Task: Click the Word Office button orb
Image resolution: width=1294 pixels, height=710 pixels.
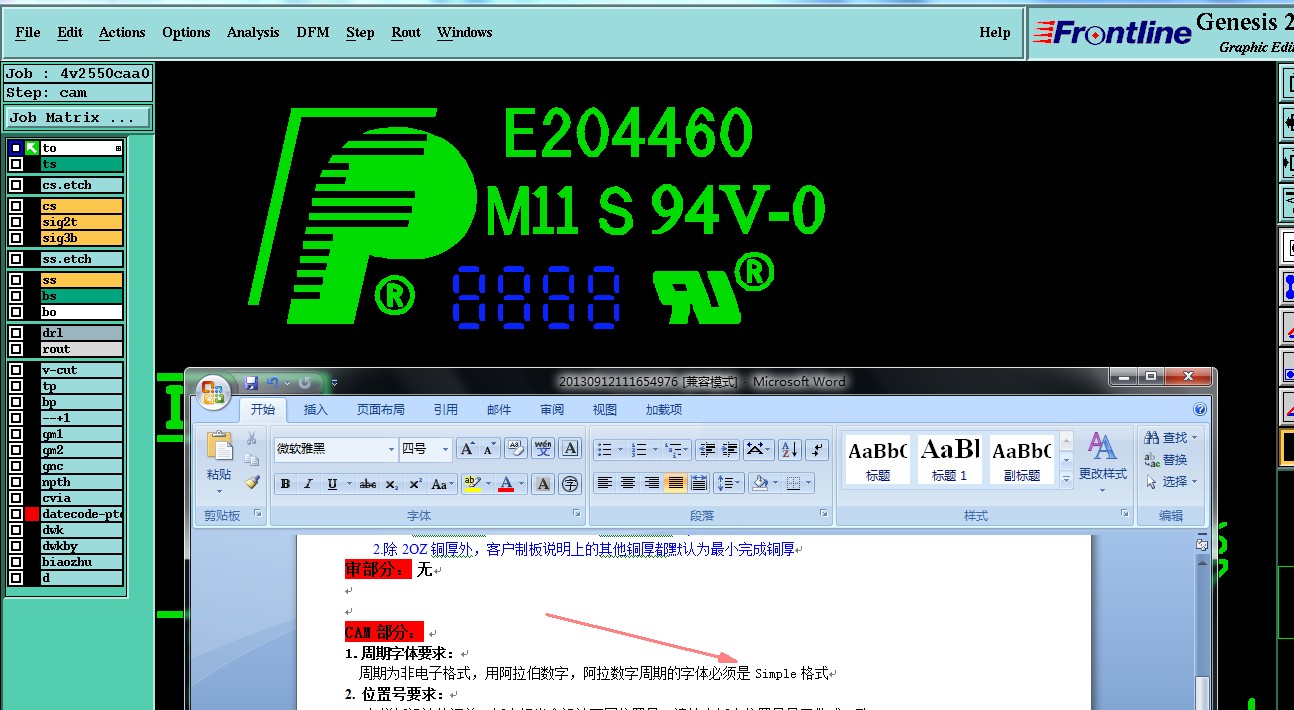Action: (x=213, y=392)
